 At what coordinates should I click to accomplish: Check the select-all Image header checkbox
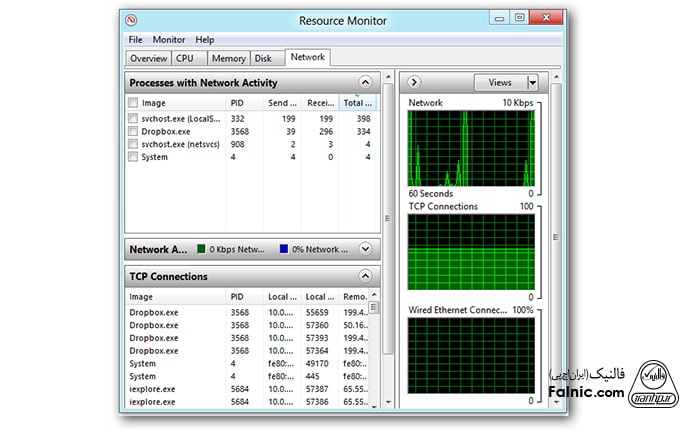click(x=133, y=103)
